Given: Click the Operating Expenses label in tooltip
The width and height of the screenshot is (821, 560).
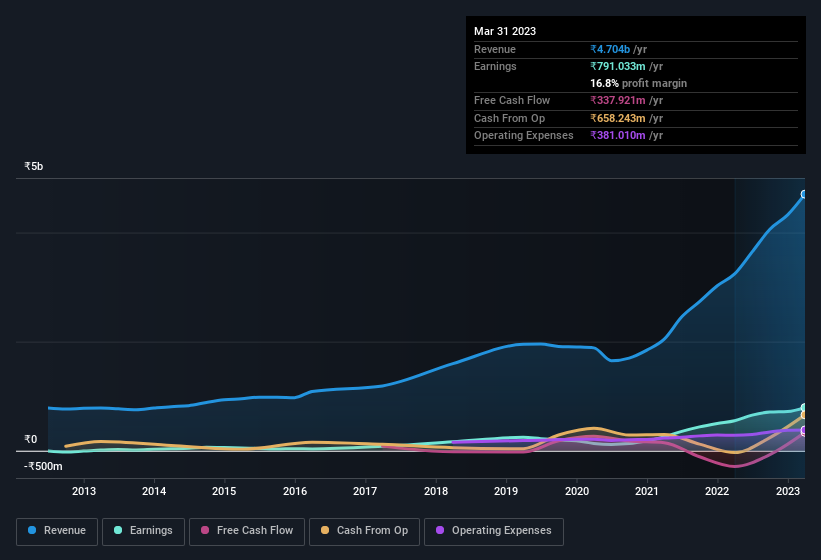Looking at the screenshot, I should click(x=524, y=136).
